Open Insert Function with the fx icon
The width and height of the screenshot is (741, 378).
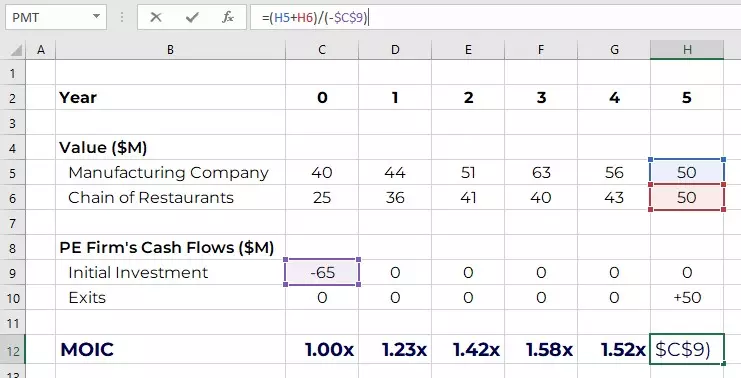pos(228,17)
